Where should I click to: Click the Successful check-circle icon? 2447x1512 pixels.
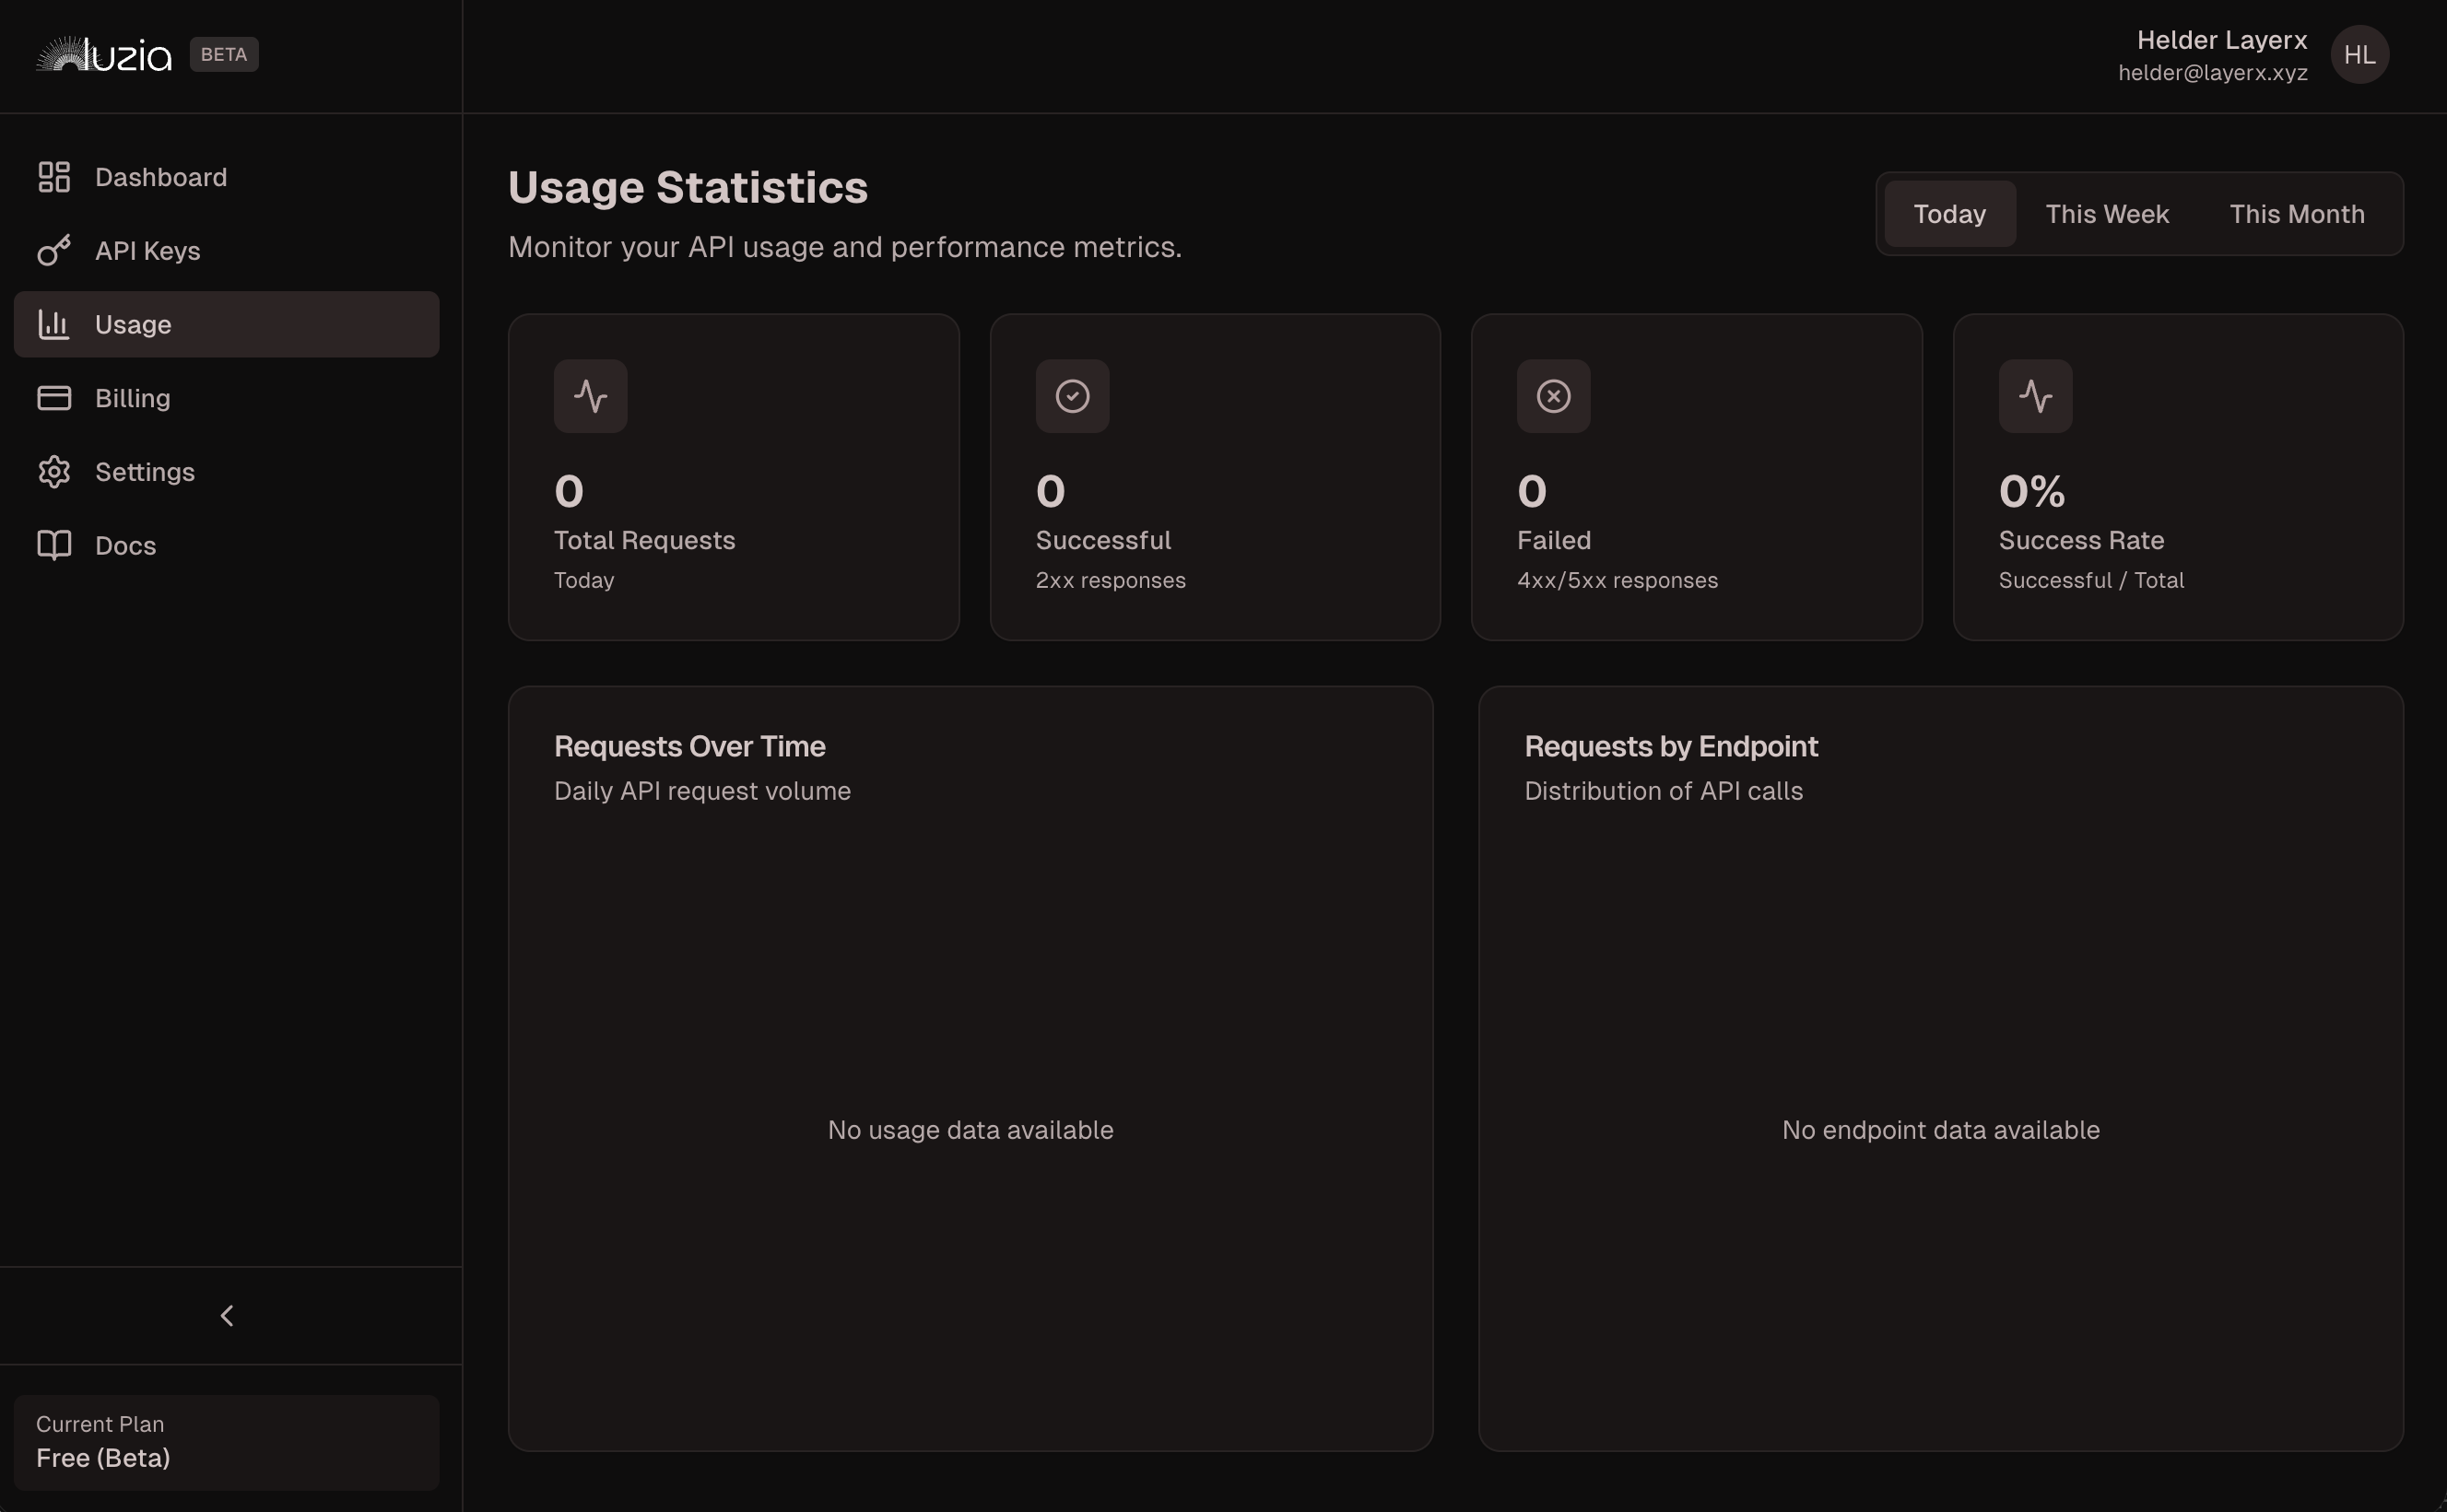(x=1072, y=396)
